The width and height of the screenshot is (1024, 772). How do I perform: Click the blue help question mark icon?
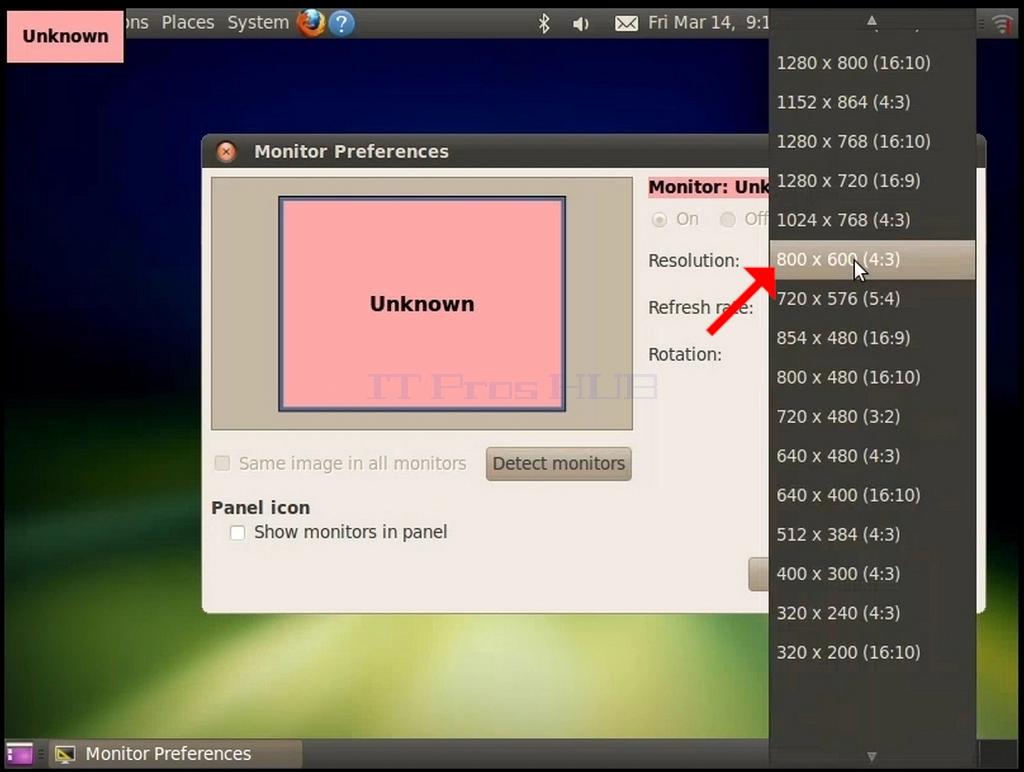[x=342, y=24]
